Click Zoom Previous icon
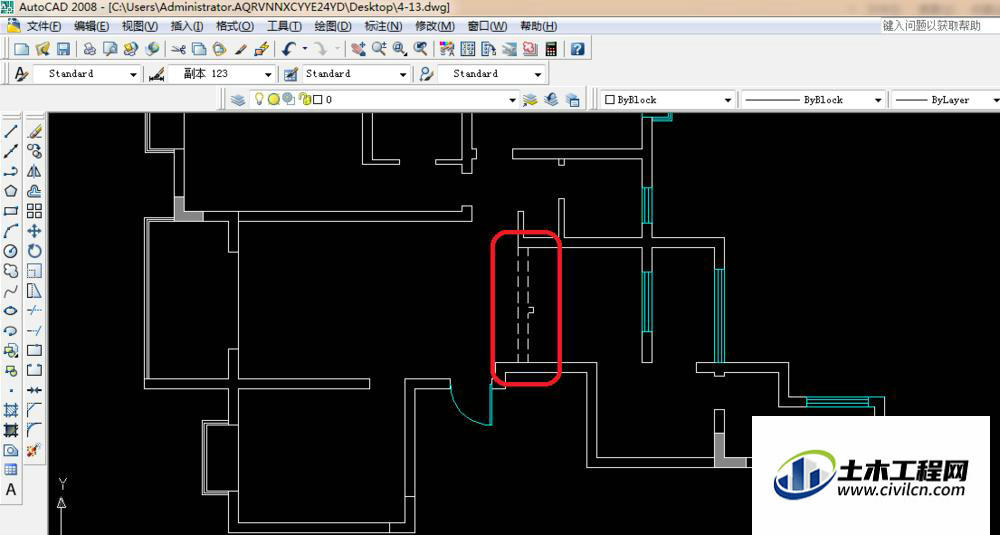The image size is (1000, 535). coord(420,48)
